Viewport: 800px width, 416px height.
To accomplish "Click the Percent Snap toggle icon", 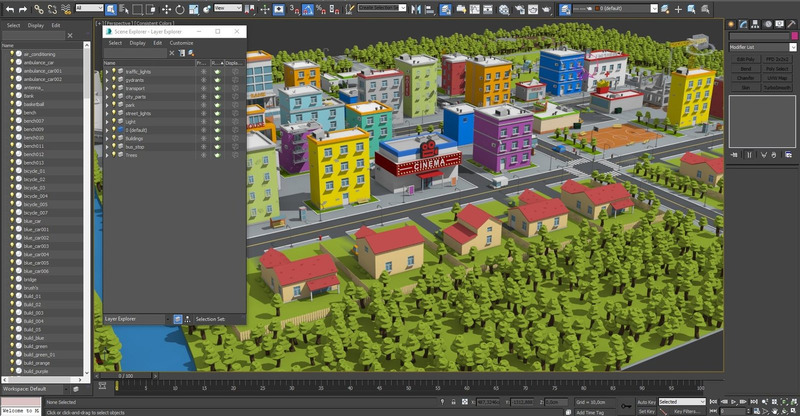I will pyautogui.click(x=321, y=9).
